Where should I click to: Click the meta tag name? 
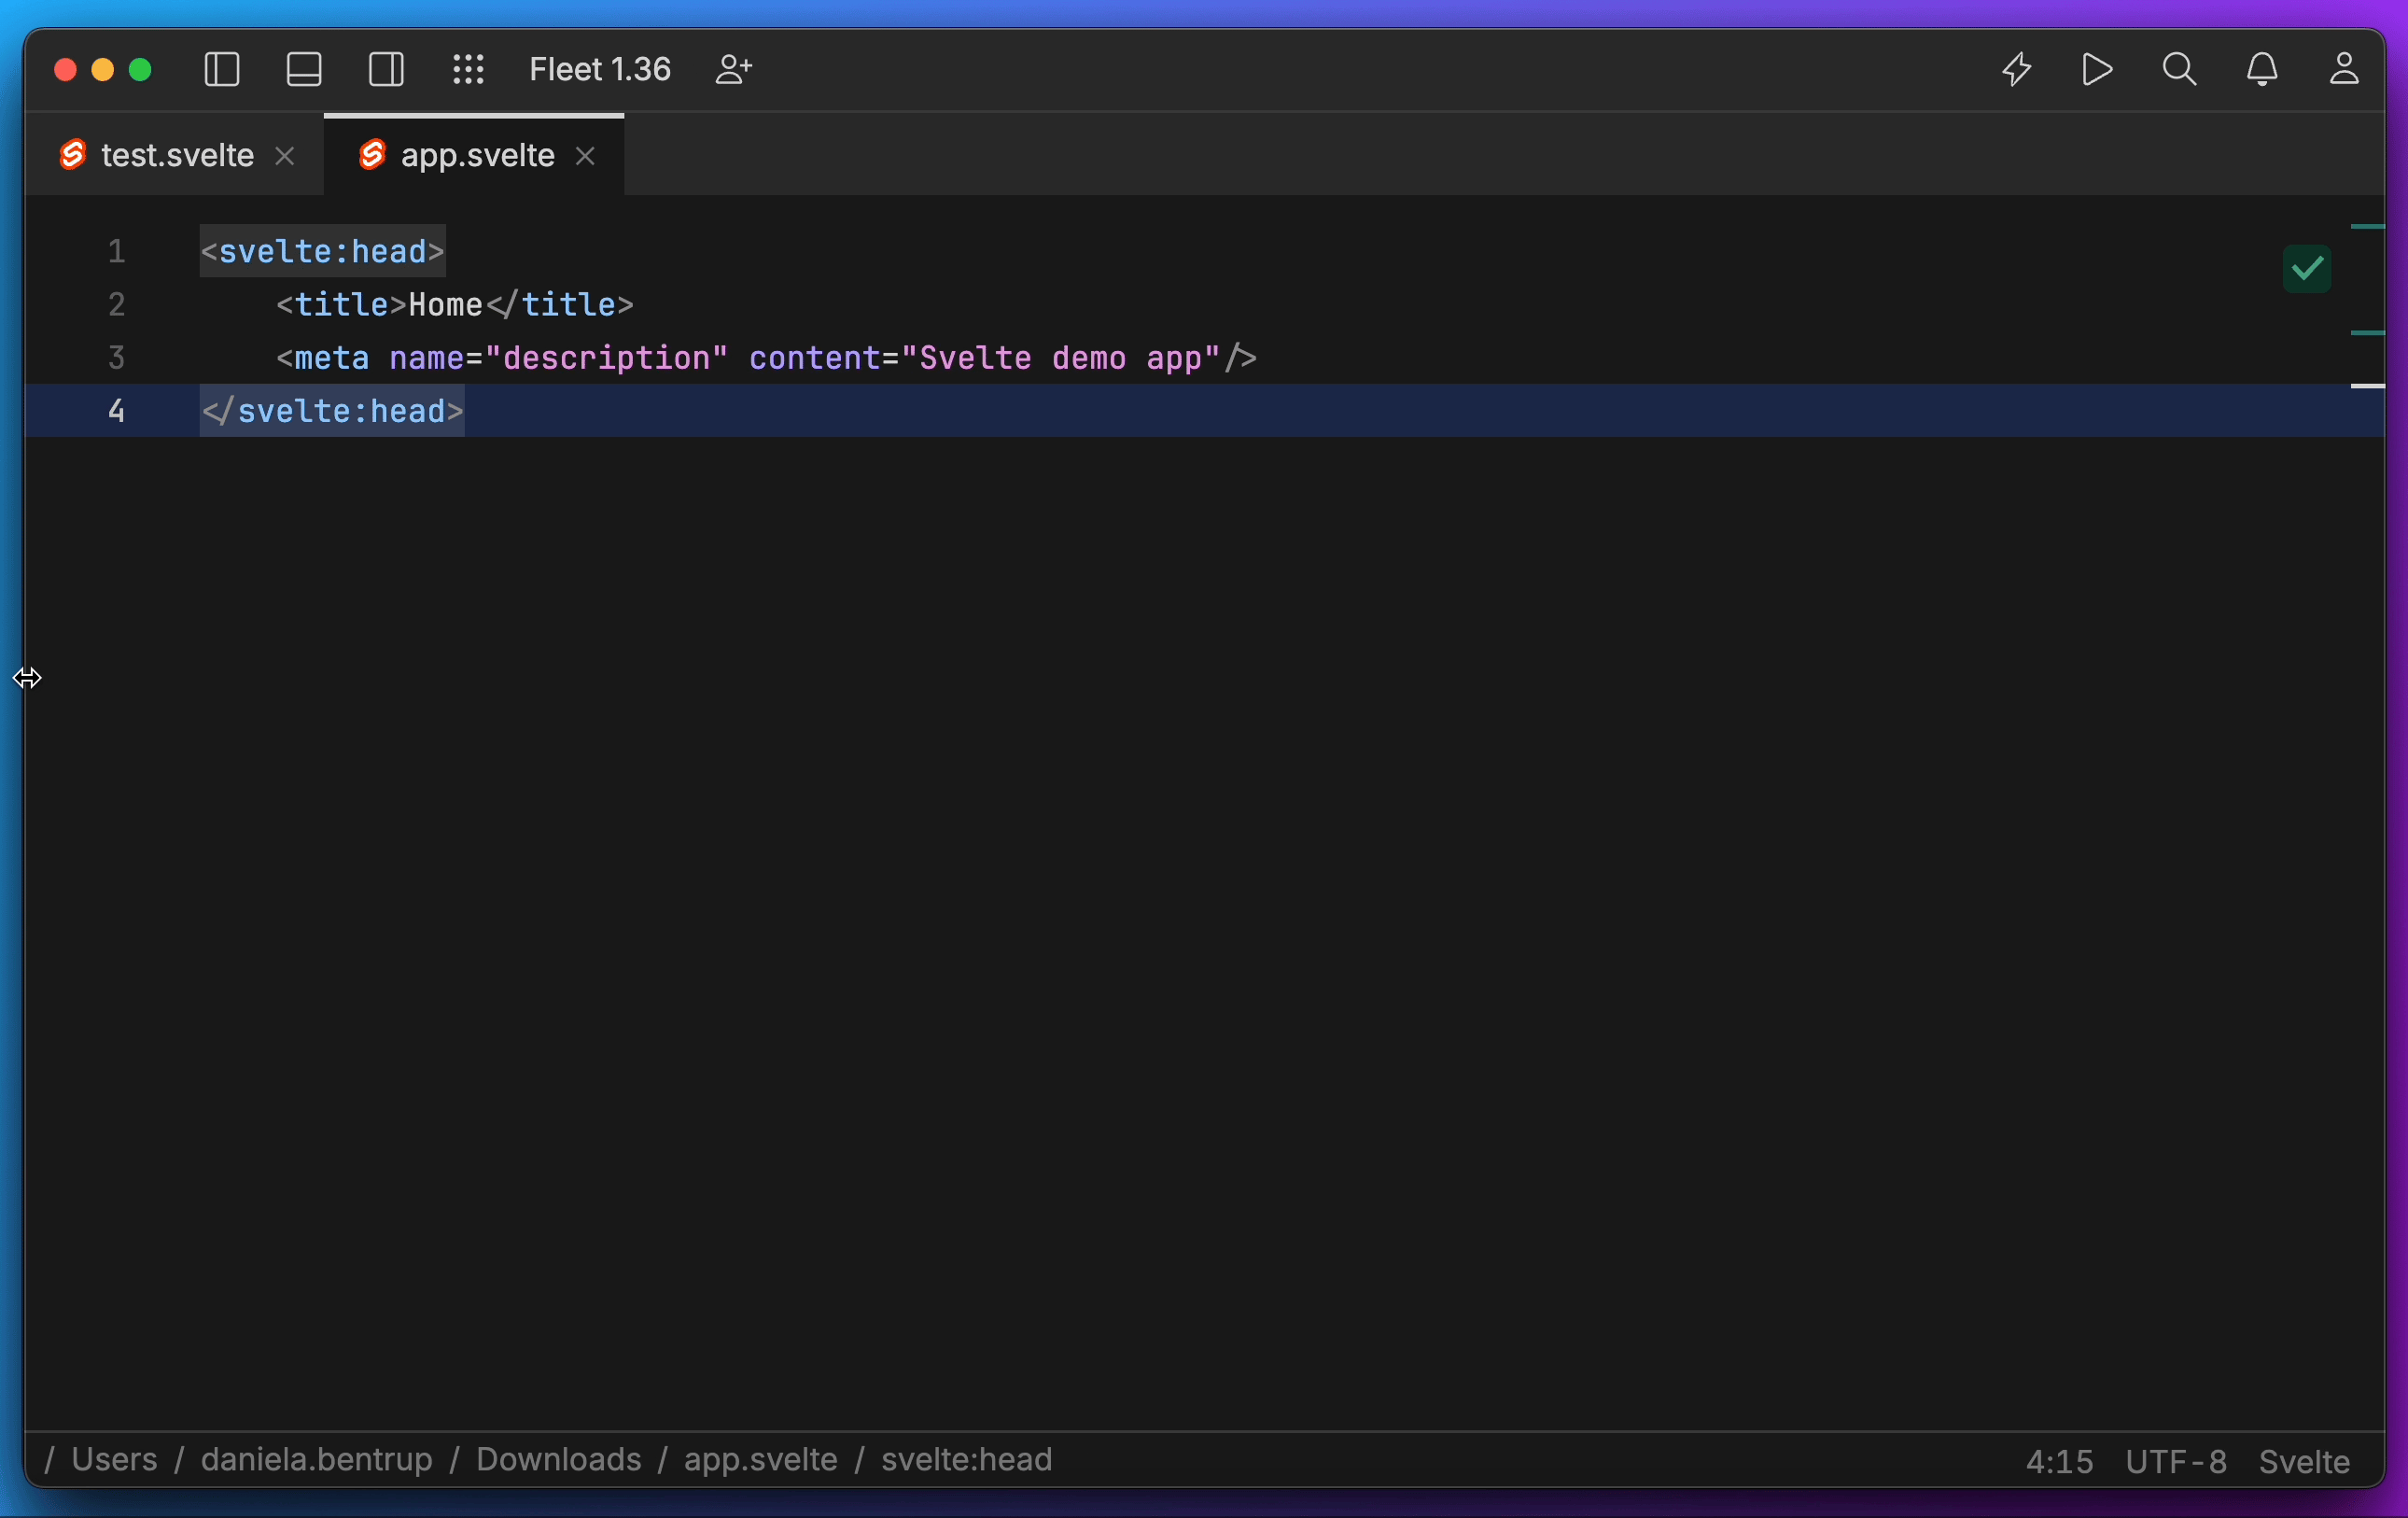click(332, 358)
